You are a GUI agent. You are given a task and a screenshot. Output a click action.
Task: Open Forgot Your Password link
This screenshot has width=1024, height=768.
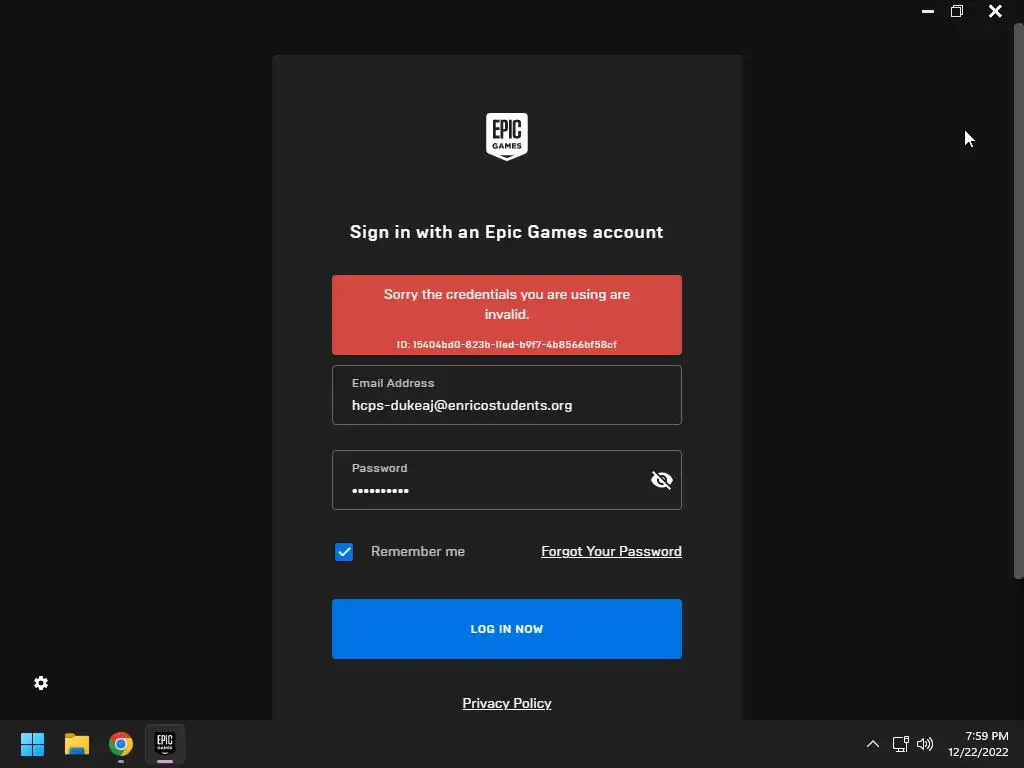[611, 551]
